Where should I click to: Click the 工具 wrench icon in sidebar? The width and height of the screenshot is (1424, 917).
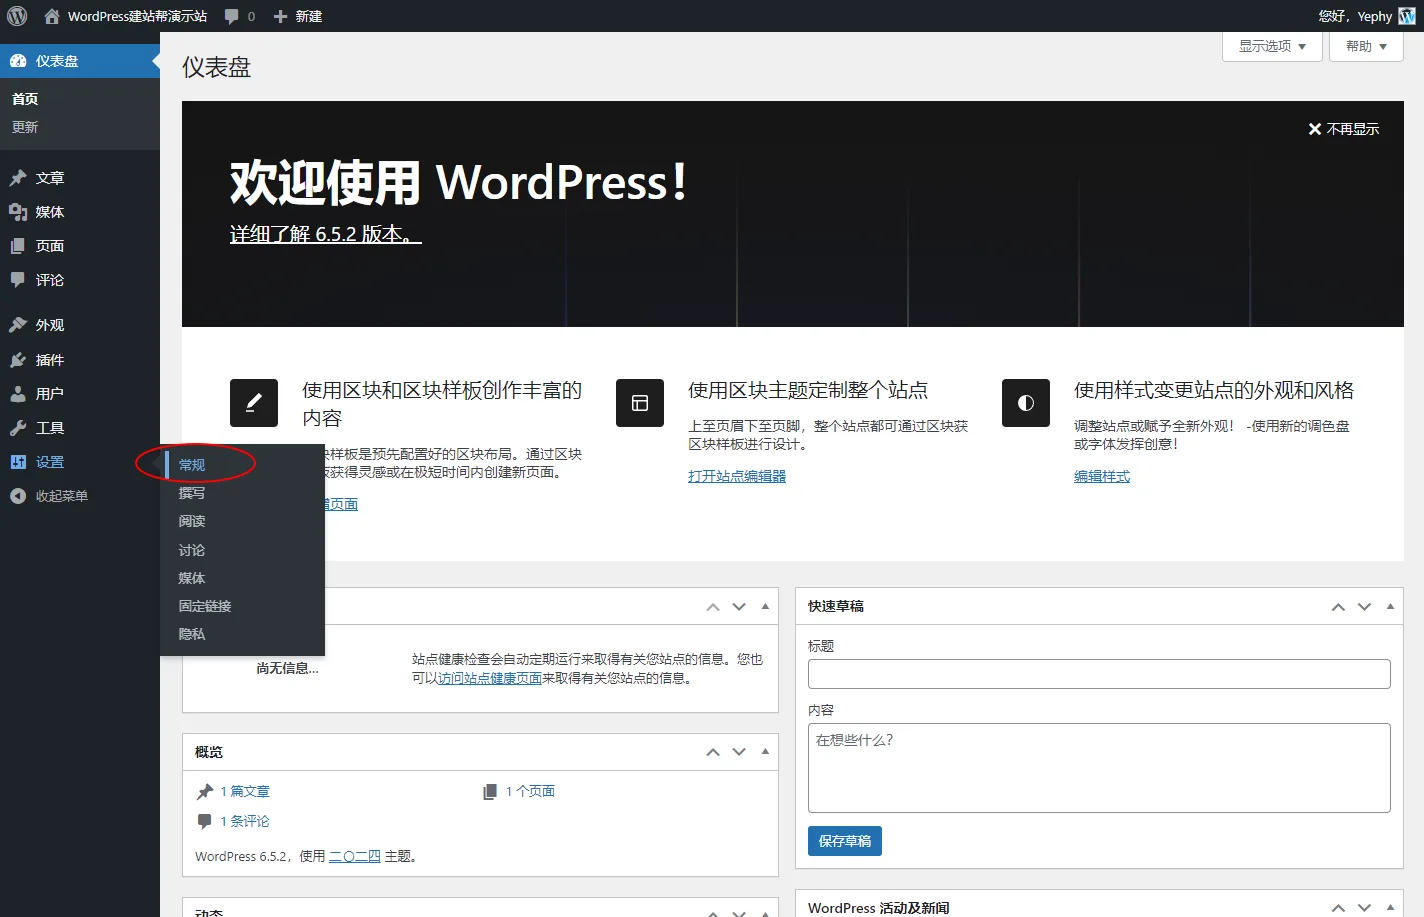tap(18, 428)
